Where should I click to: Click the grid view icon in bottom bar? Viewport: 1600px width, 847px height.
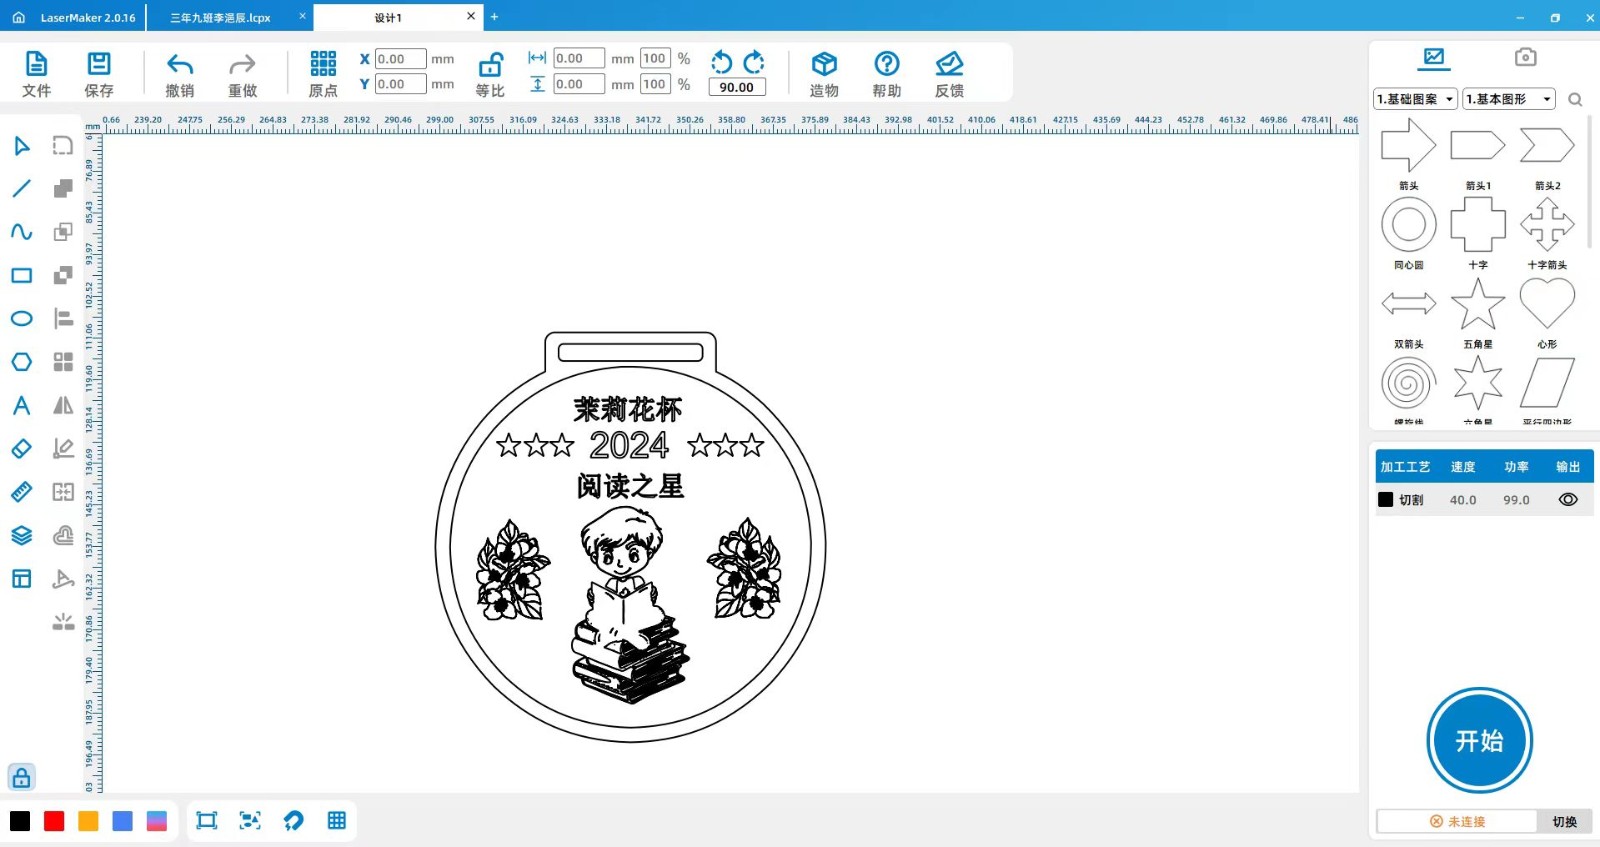click(x=337, y=821)
